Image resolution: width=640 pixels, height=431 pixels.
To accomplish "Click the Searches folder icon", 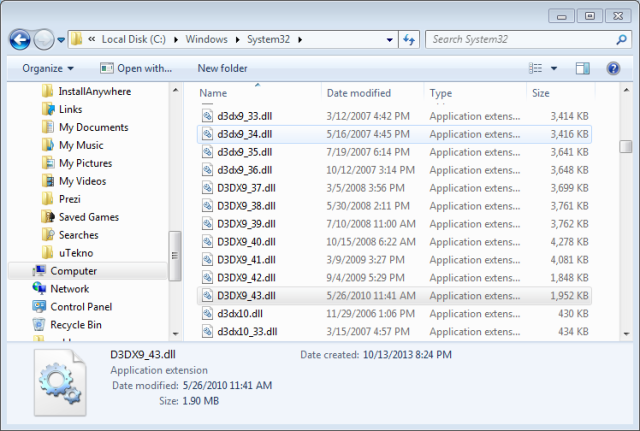I will (x=48, y=235).
